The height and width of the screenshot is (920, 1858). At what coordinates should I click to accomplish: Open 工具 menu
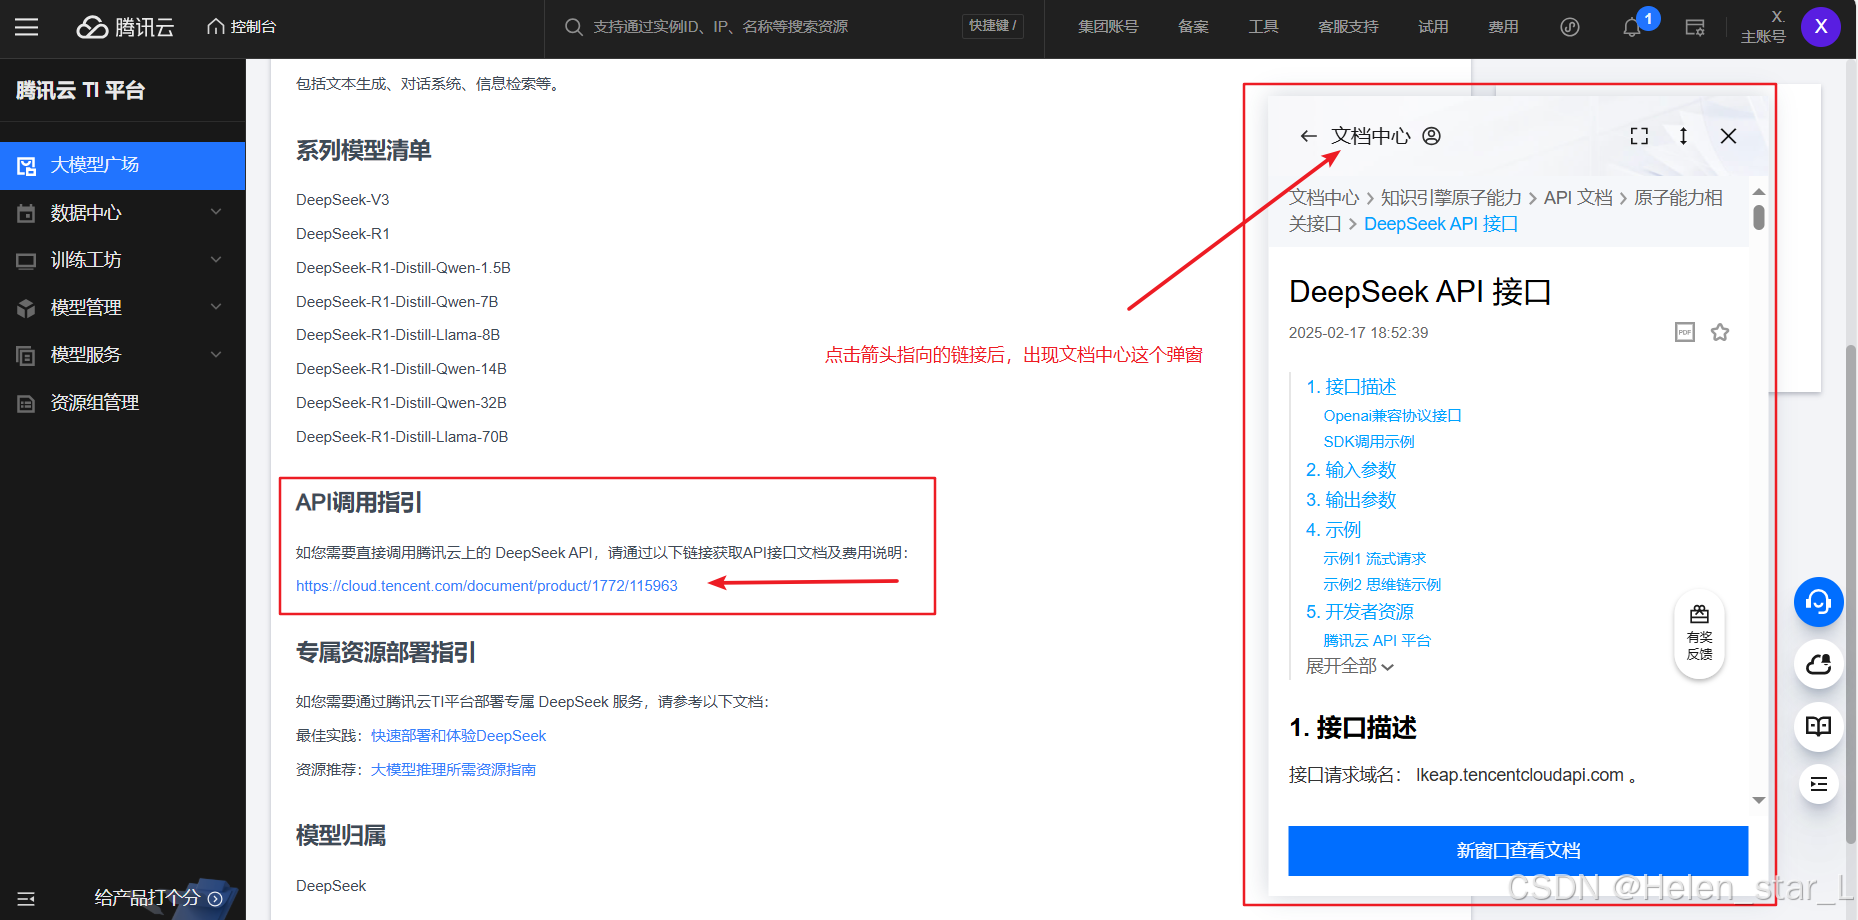1263,27
